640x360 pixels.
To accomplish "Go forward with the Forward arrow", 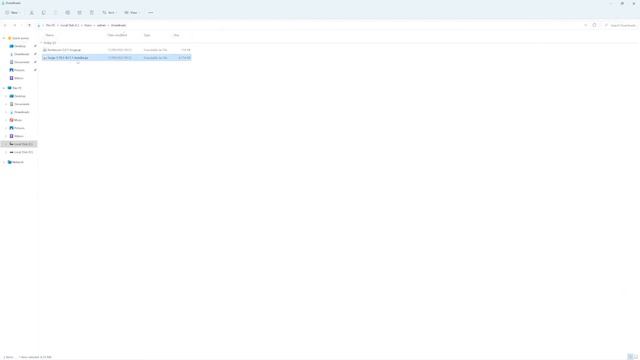I will [14, 25].
